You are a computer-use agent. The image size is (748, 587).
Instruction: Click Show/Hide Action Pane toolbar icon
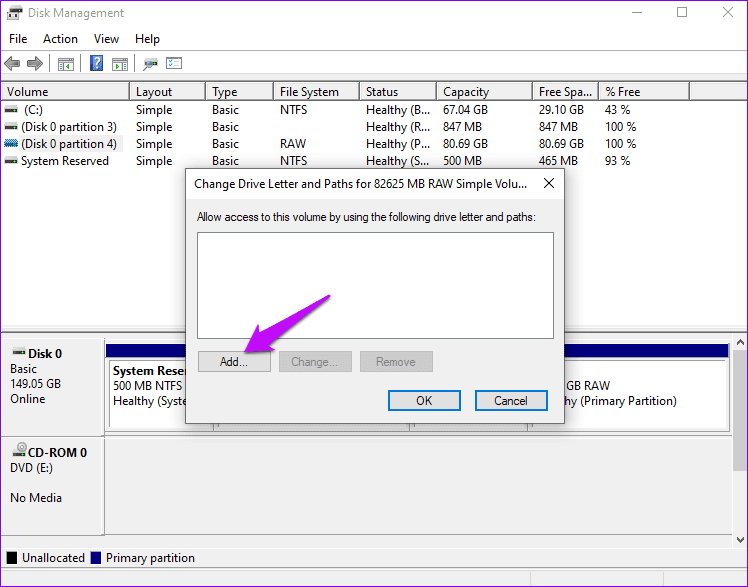pos(120,64)
